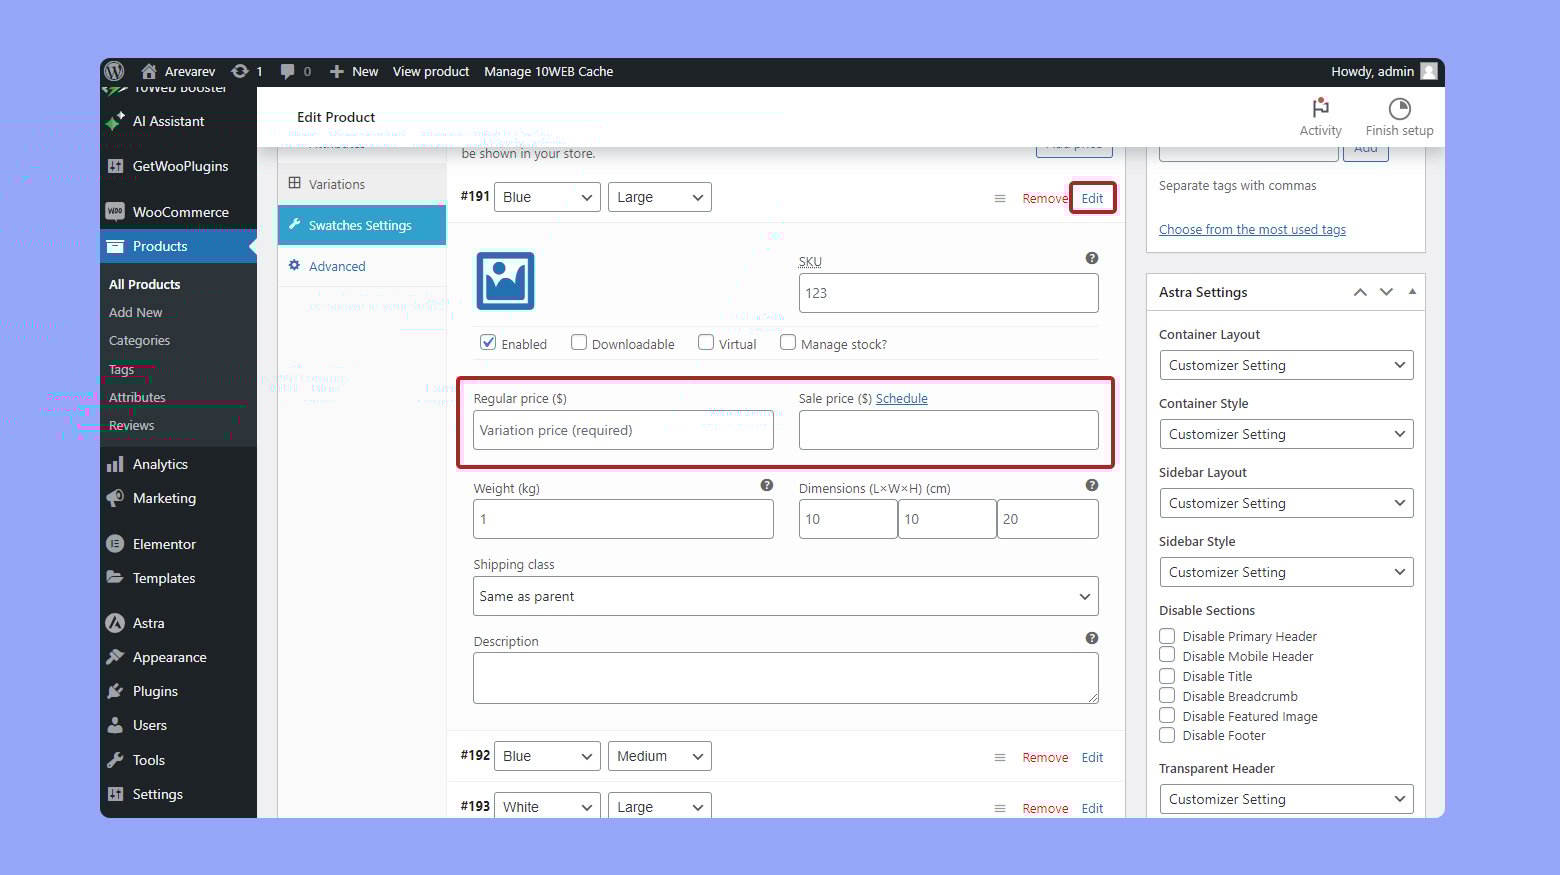The image size is (1560, 875).
Task: Uncheck the Enabled checkbox
Action: pyautogui.click(x=488, y=343)
